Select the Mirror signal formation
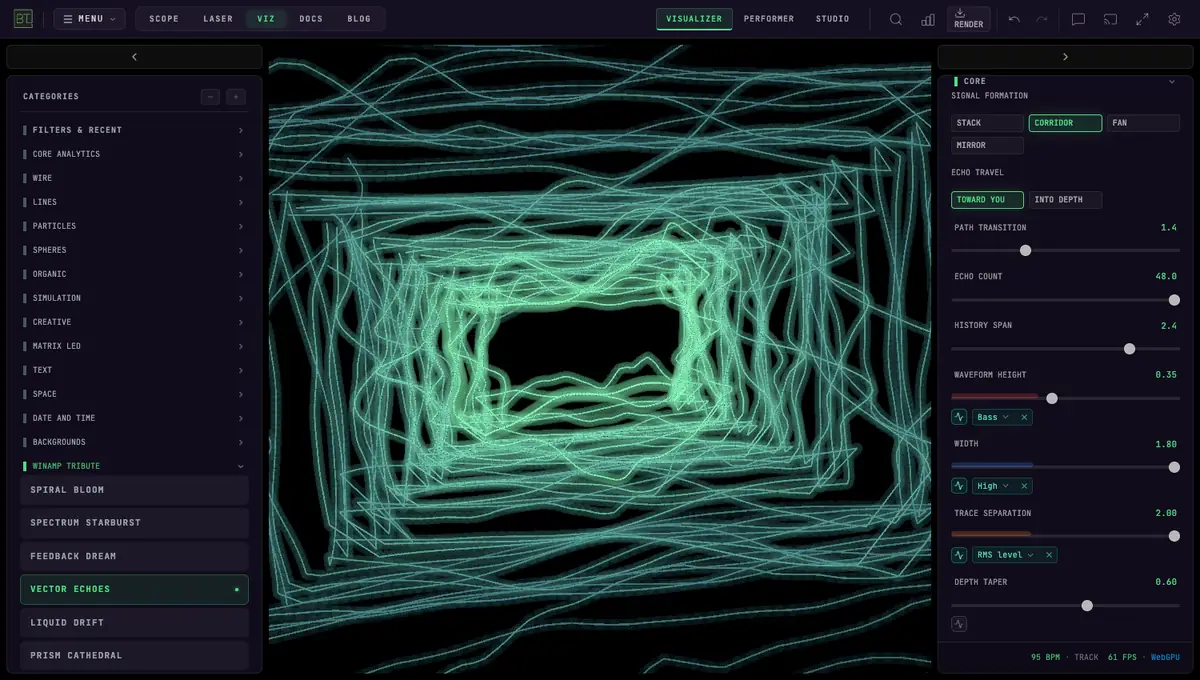The width and height of the screenshot is (1200, 680). [987, 146]
